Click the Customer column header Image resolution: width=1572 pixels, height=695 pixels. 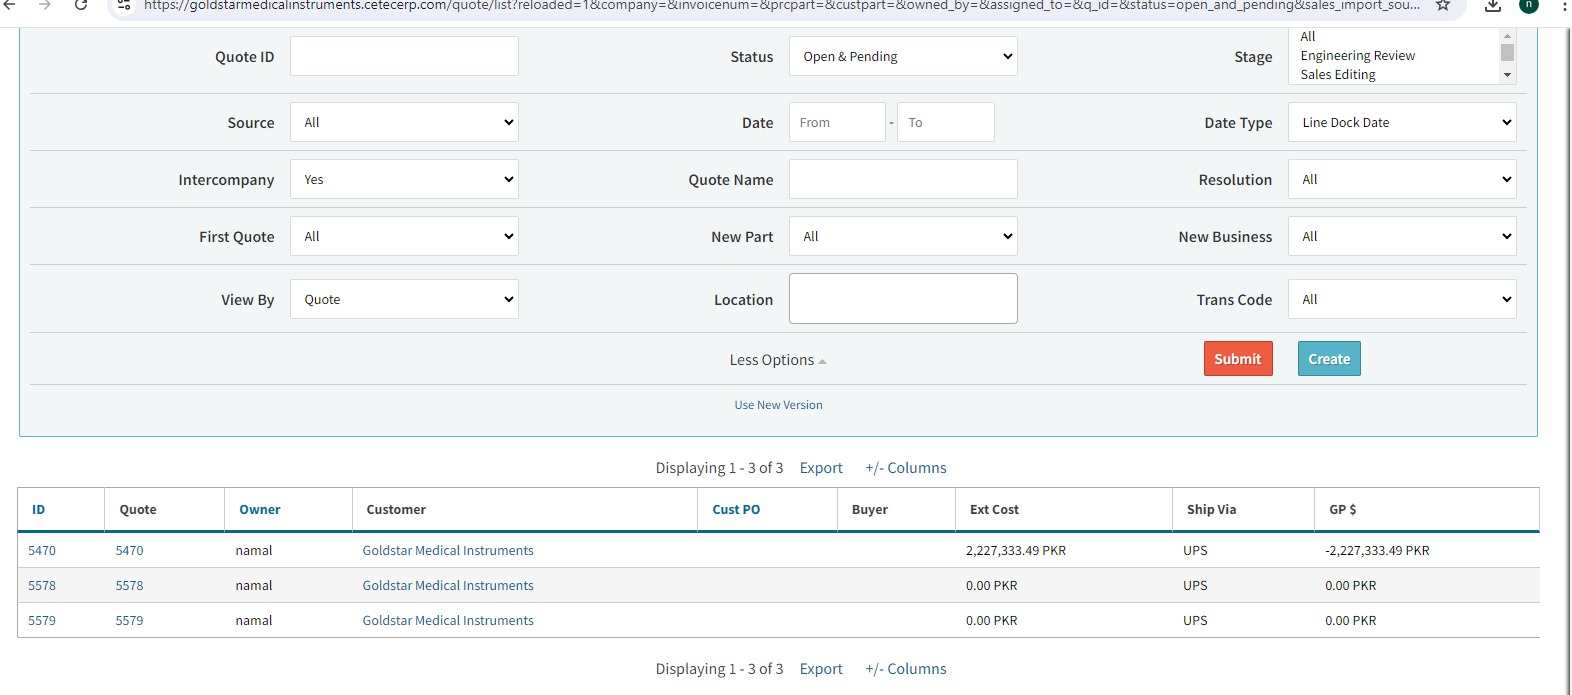(396, 509)
